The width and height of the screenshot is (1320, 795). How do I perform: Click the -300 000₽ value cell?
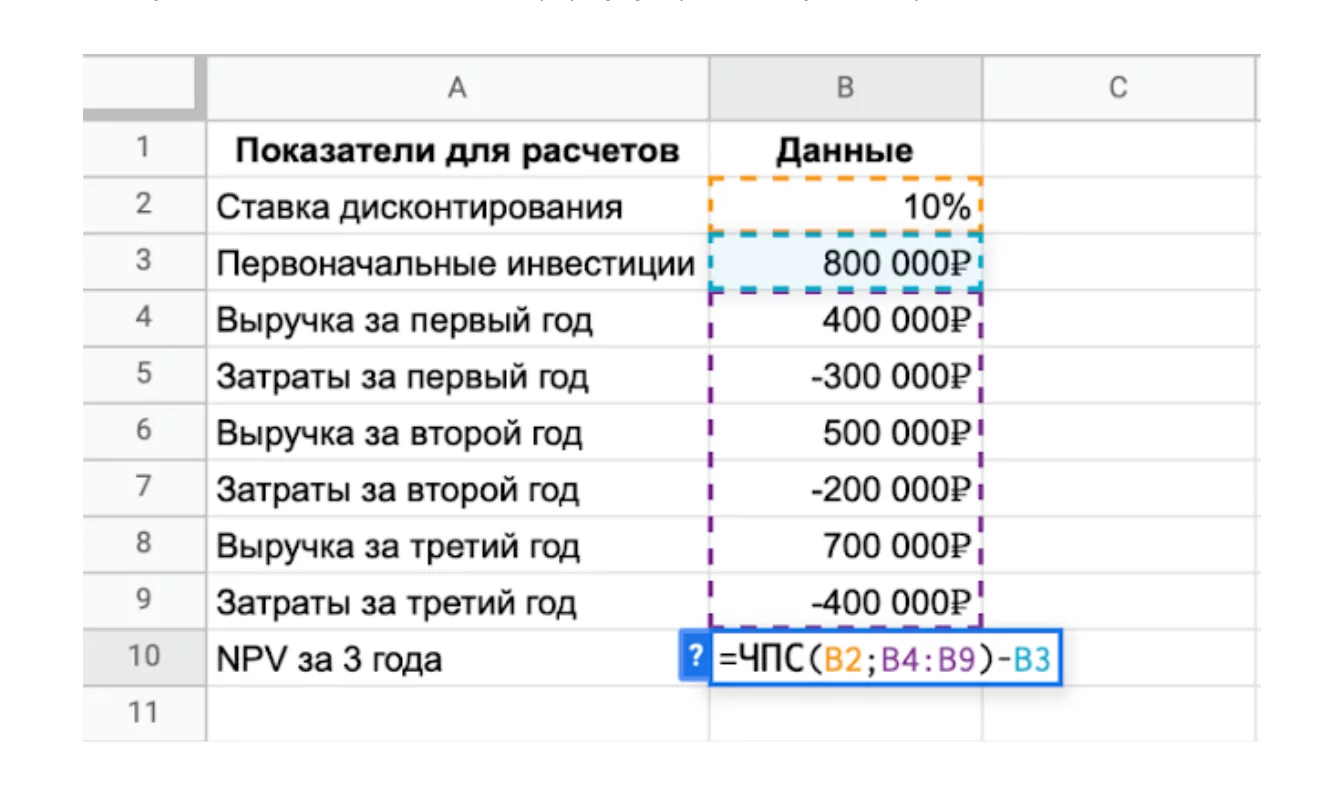click(x=846, y=375)
